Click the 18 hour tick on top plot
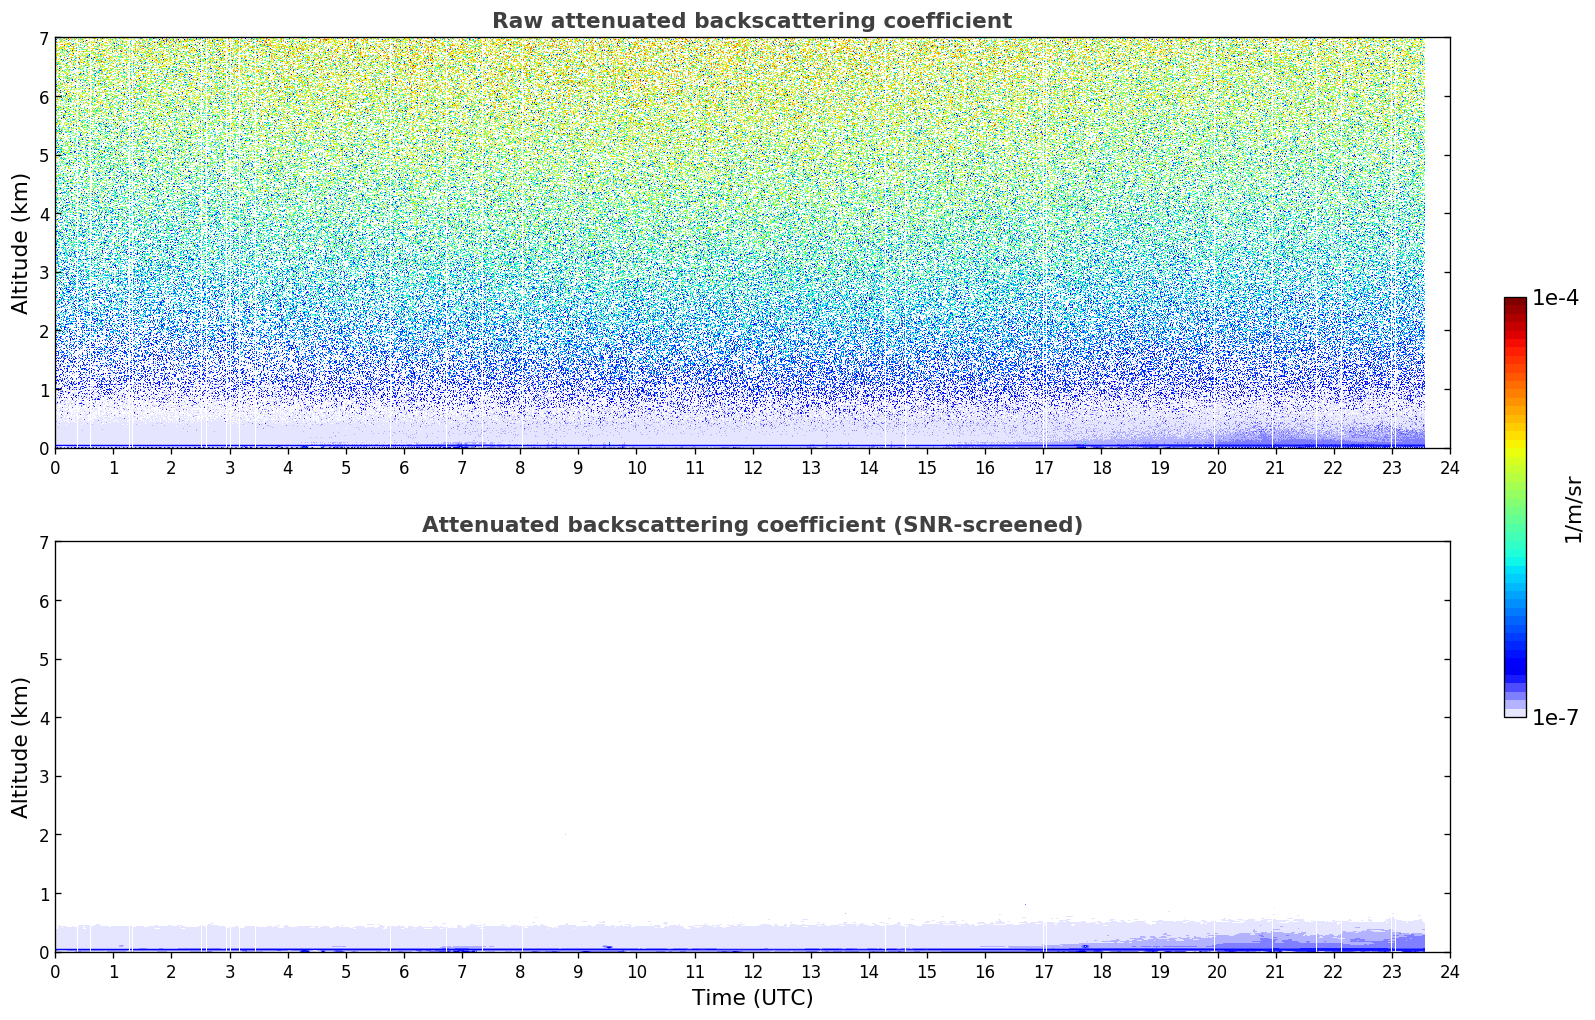 pos(1101,467)
